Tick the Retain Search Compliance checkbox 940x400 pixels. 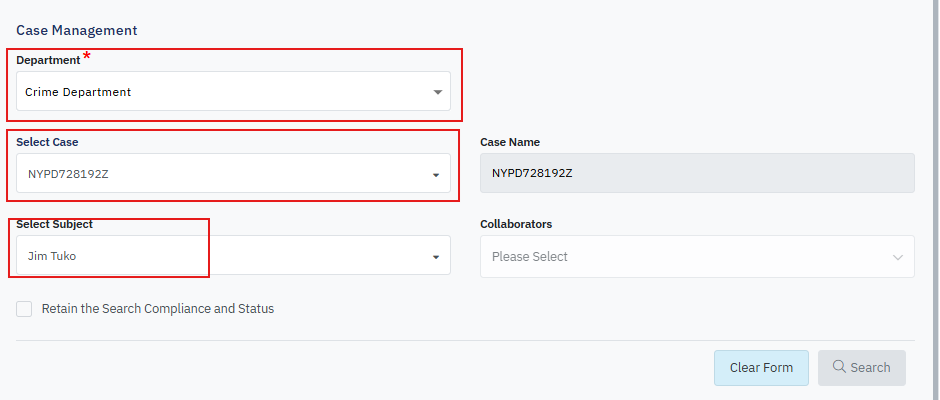(x=24, y=309)
